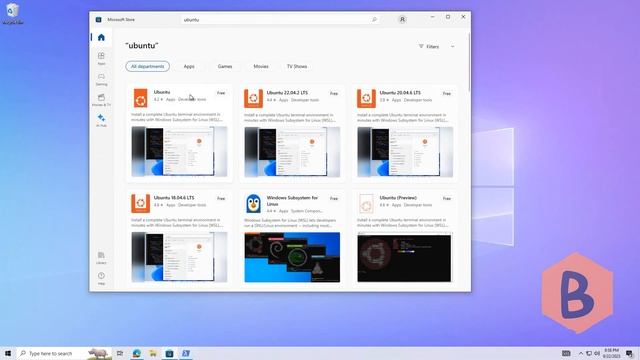
Task: Open the AI Hub sidebar icon
Action: point(101,120)
